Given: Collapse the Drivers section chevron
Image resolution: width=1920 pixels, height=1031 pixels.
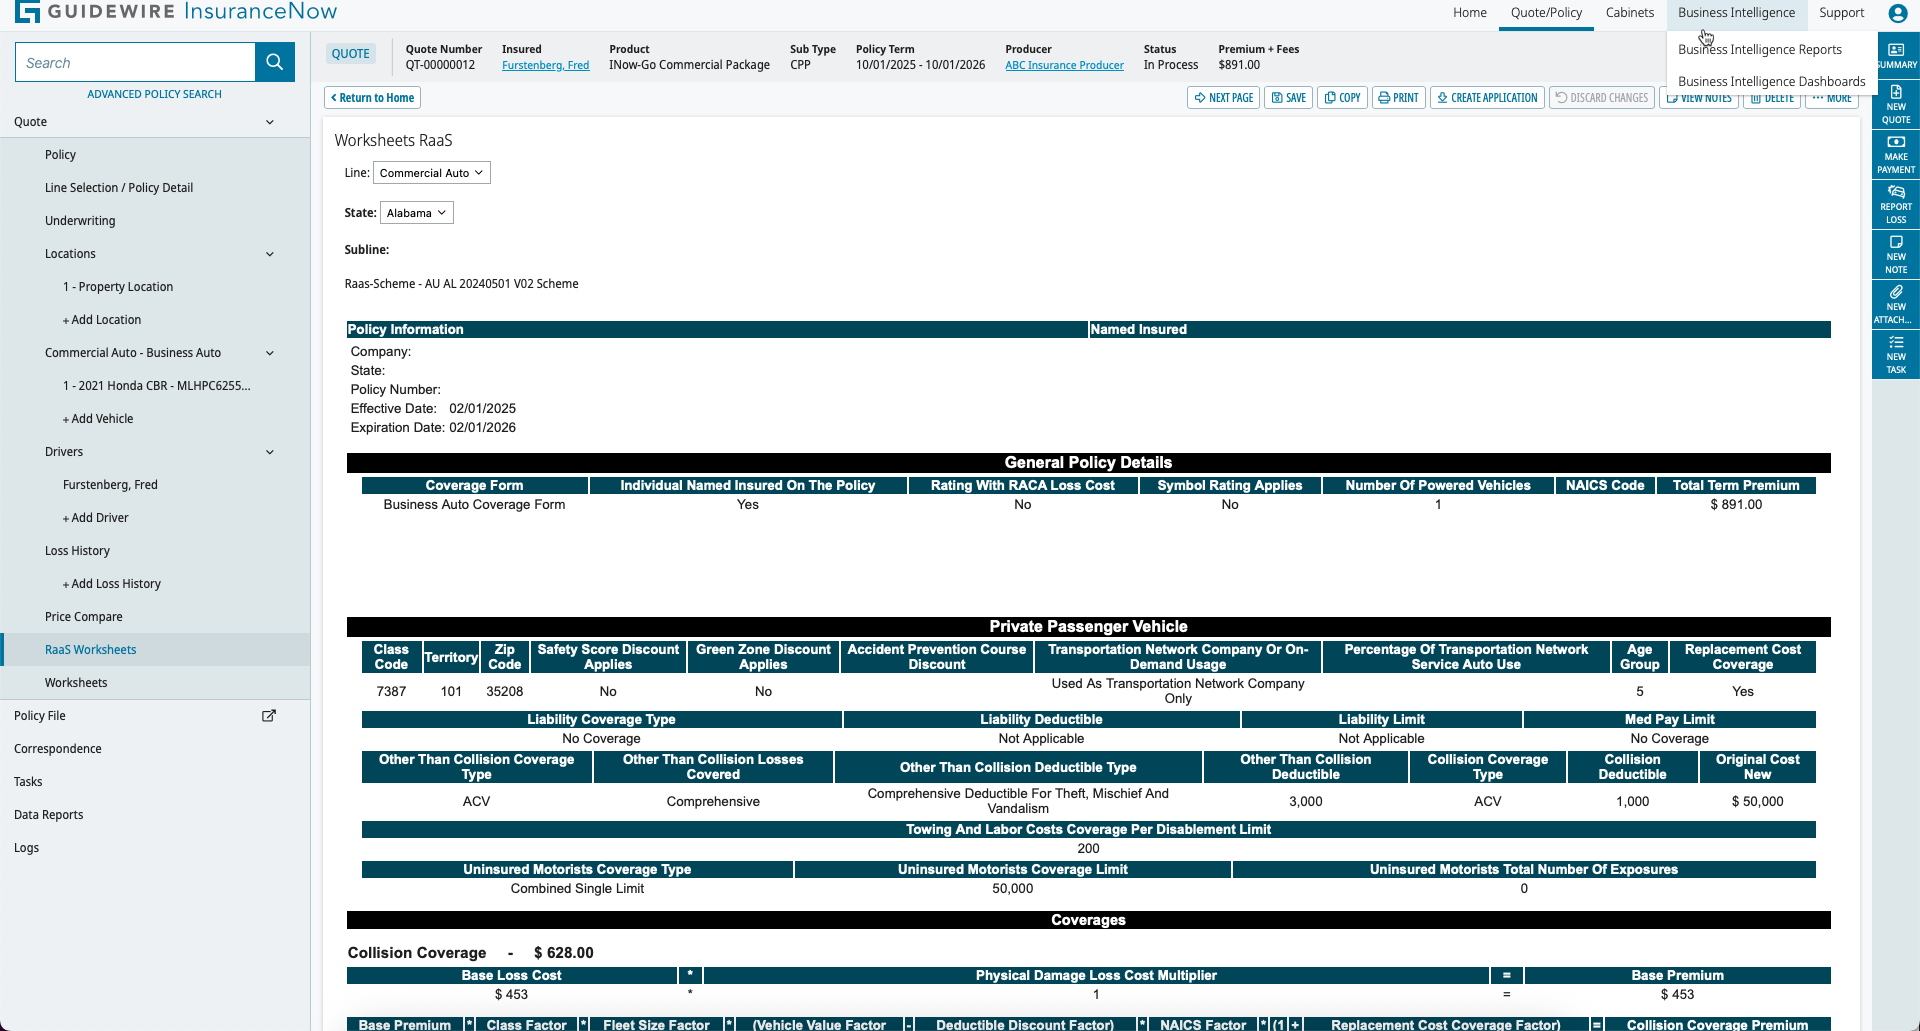Looking at the screenshot, I should click(x=270, y=452).
